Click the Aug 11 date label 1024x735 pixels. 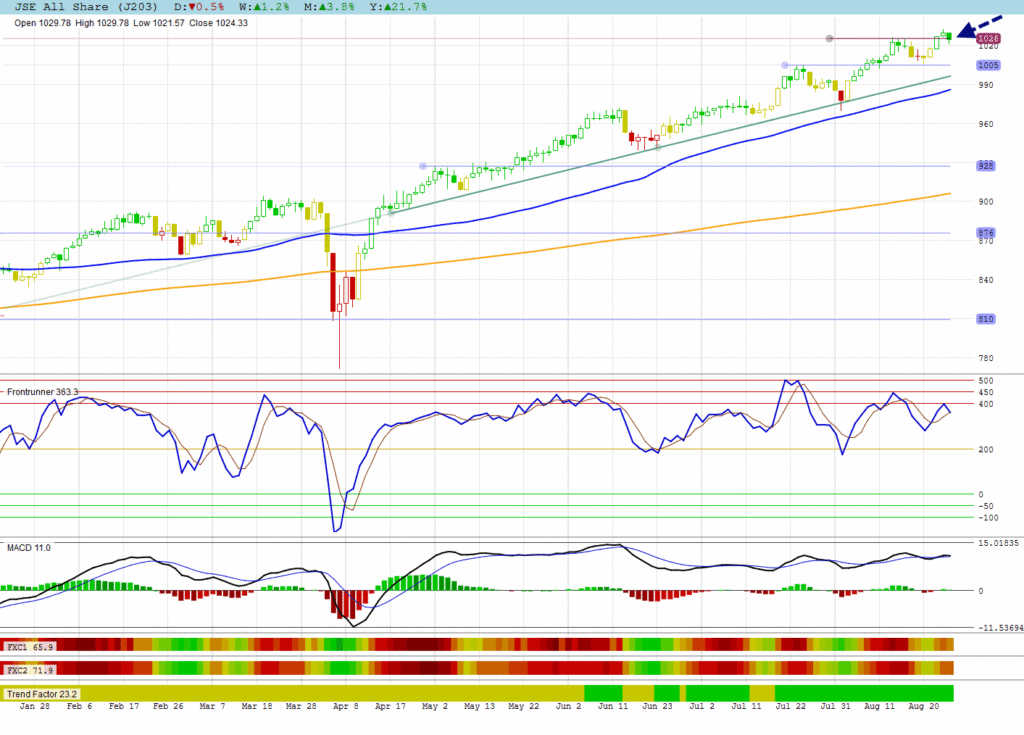tap(880, 706)
